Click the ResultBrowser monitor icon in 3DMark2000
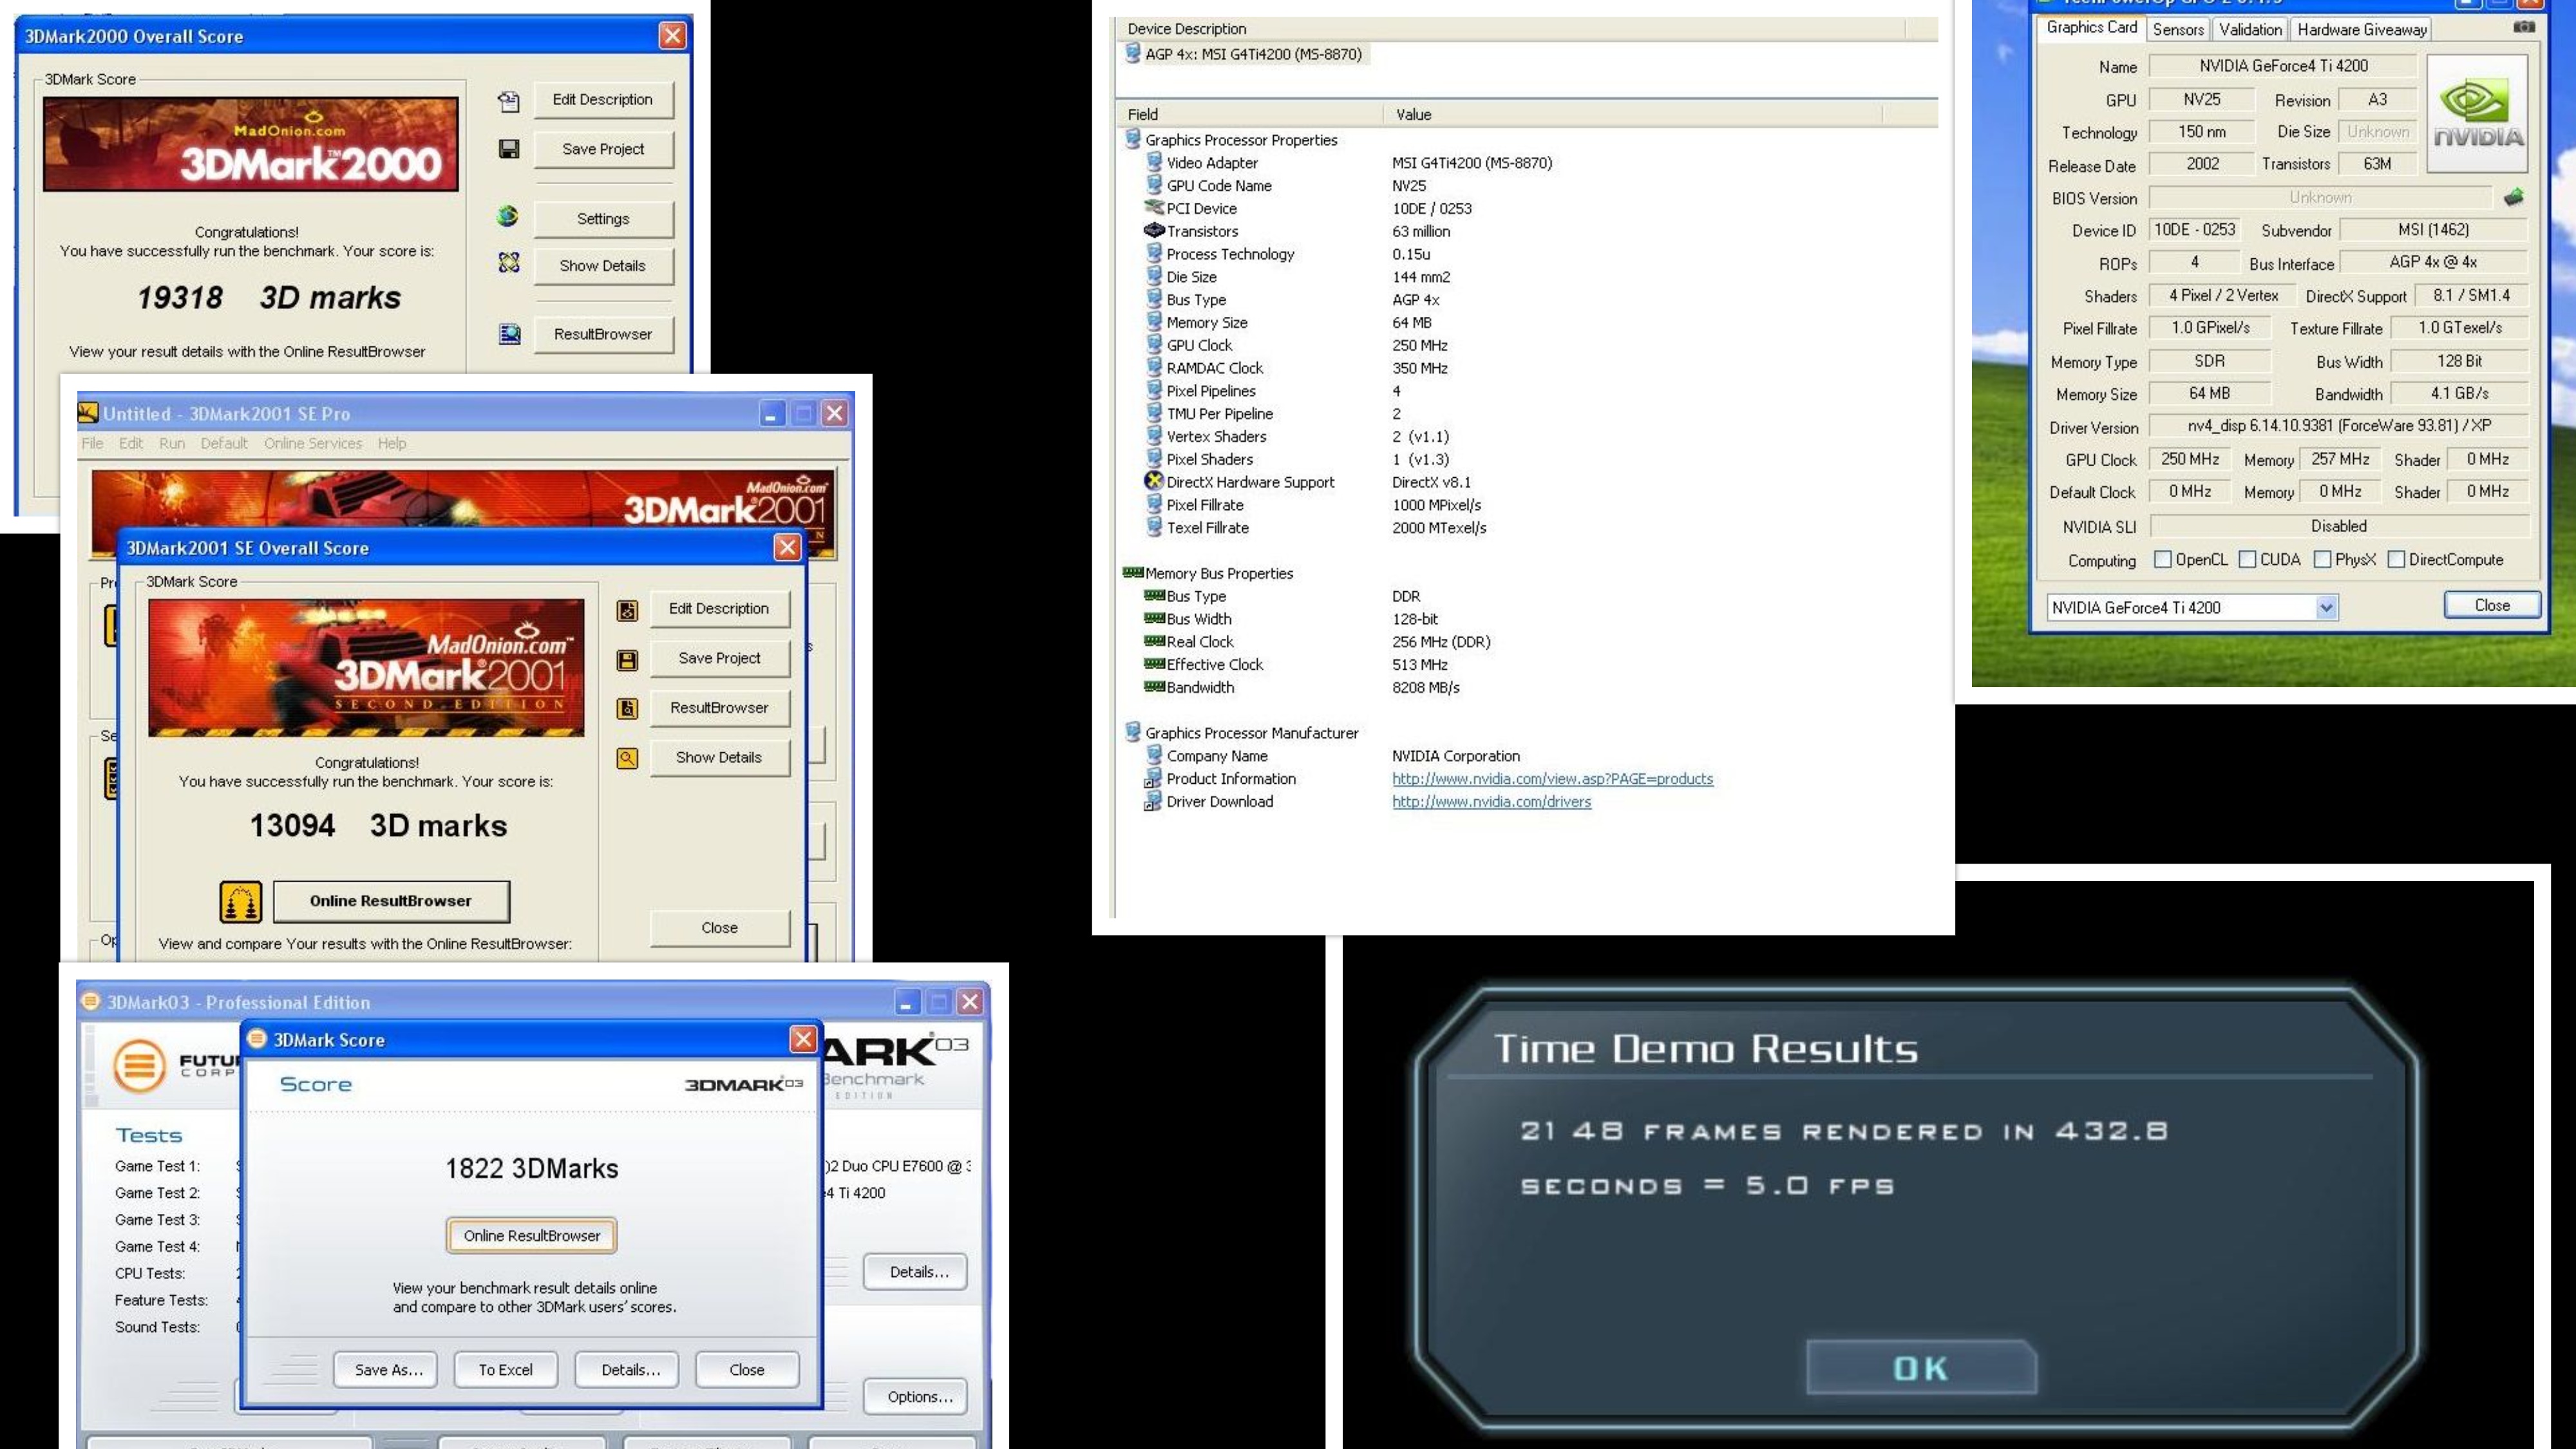2576x1449 pixels. pyautogui.click(x=509, y=334)
